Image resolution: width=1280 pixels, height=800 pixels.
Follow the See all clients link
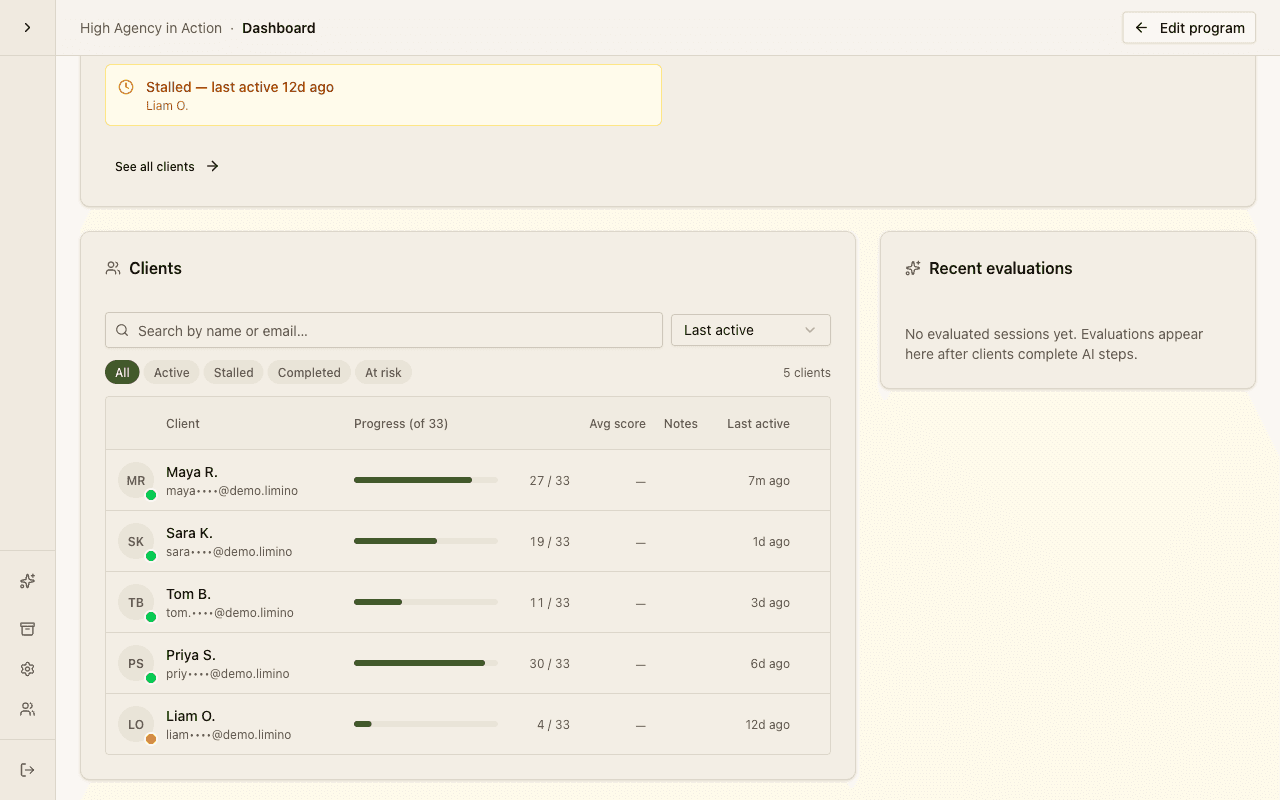pos(167,167)
